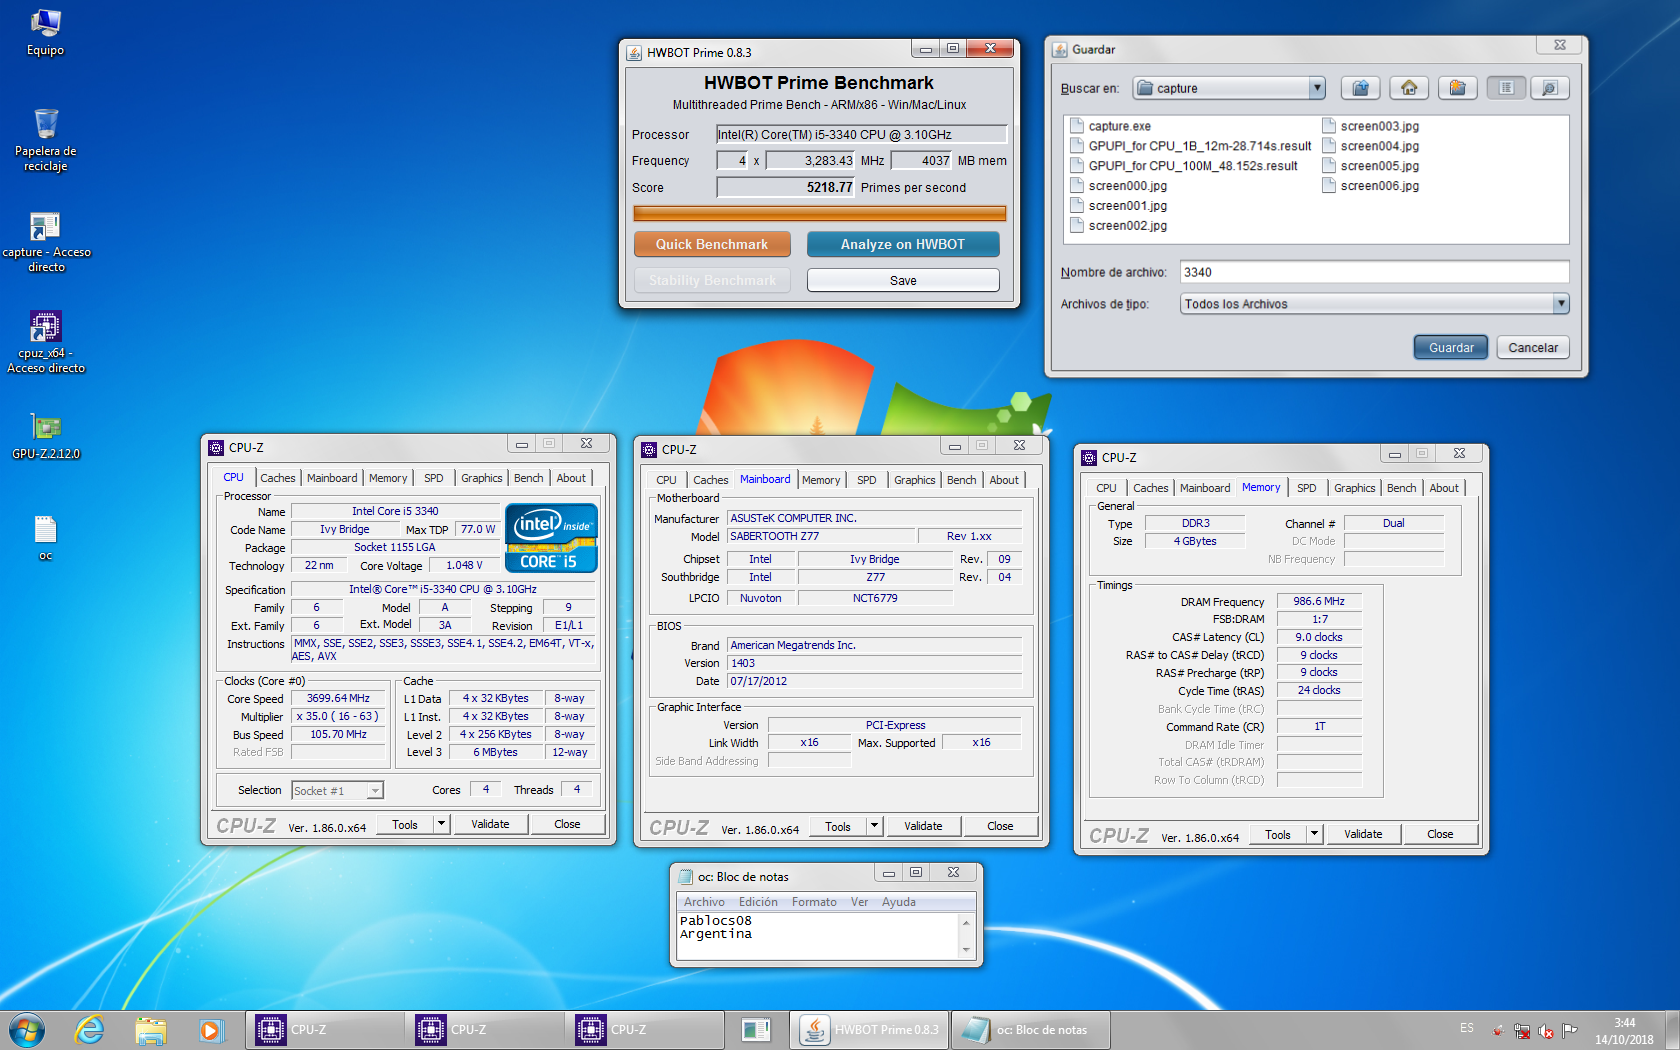Open Formato menu in Bloc de notas

click(814, 902)
